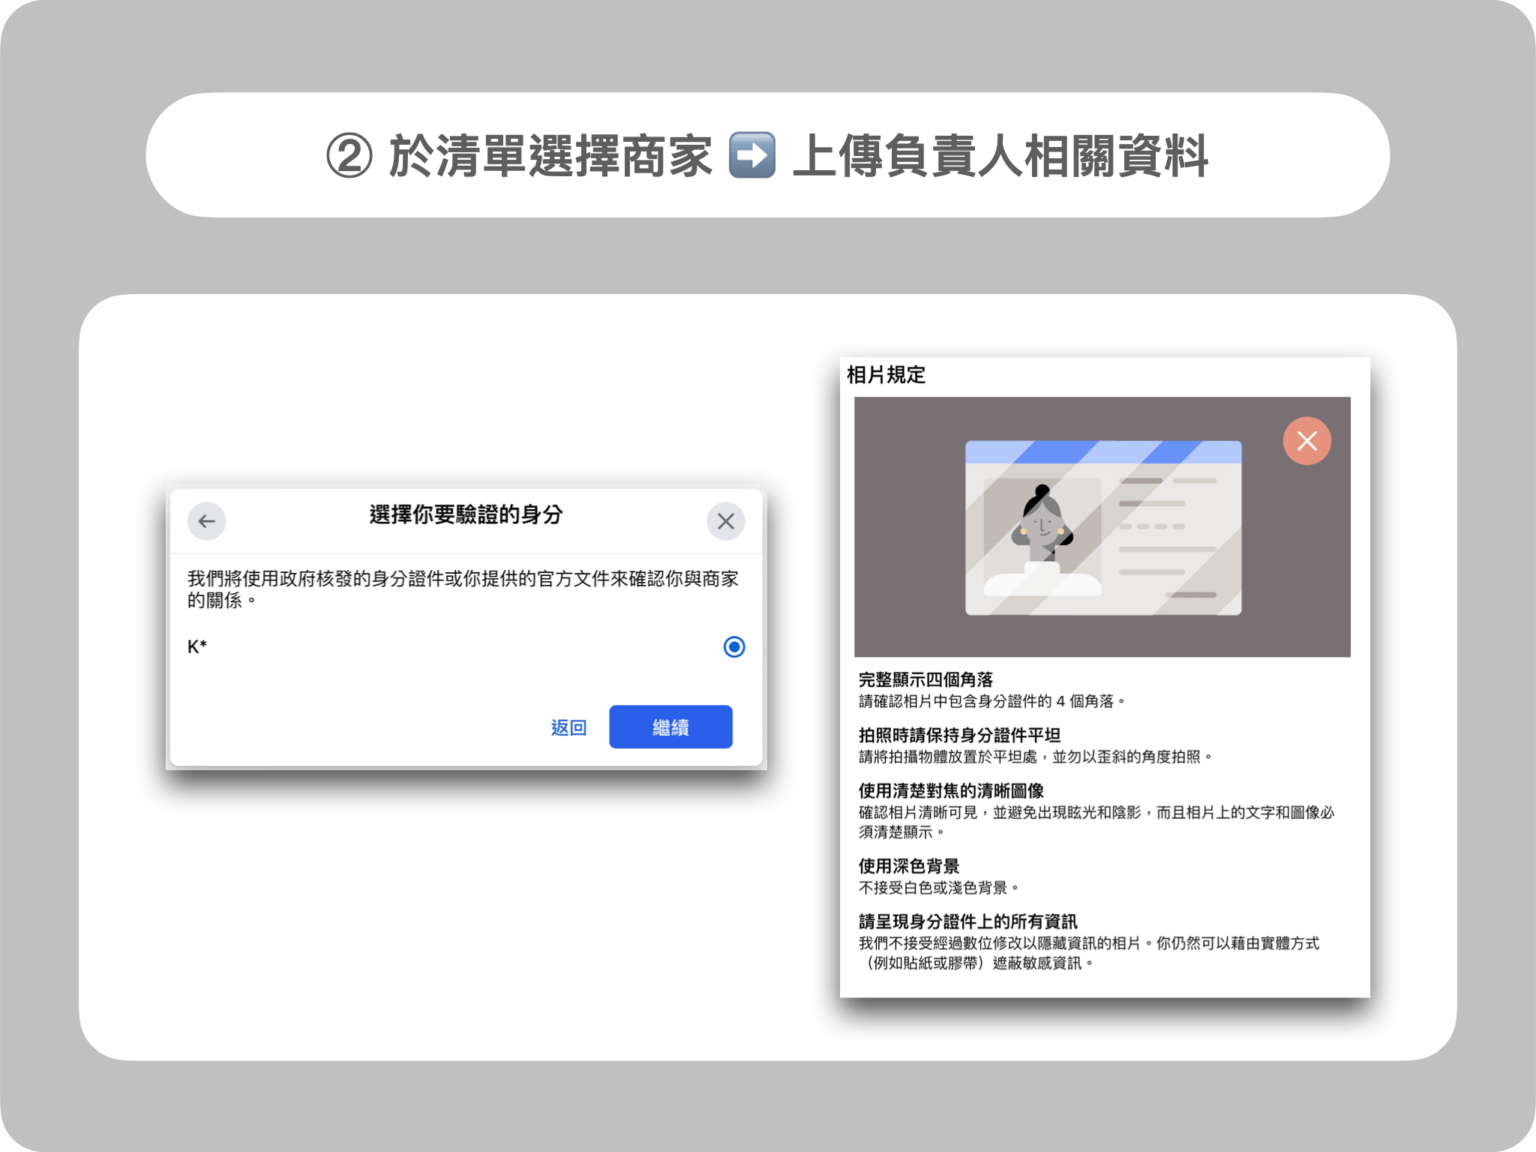
Task: Click the left-pointing arrow inside the gray circle
Action: point(206,521)
